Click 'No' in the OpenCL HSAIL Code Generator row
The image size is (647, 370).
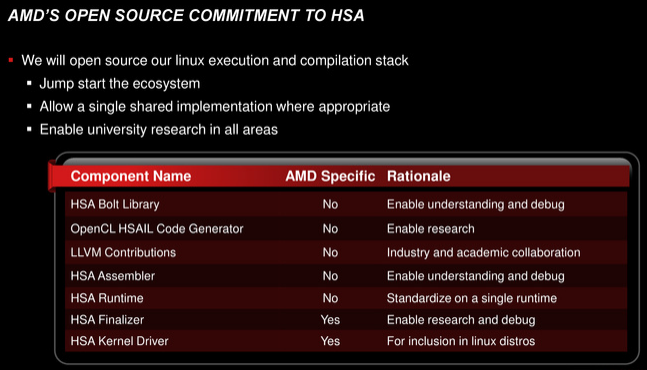pyautogui.click(x=330, y=229)
